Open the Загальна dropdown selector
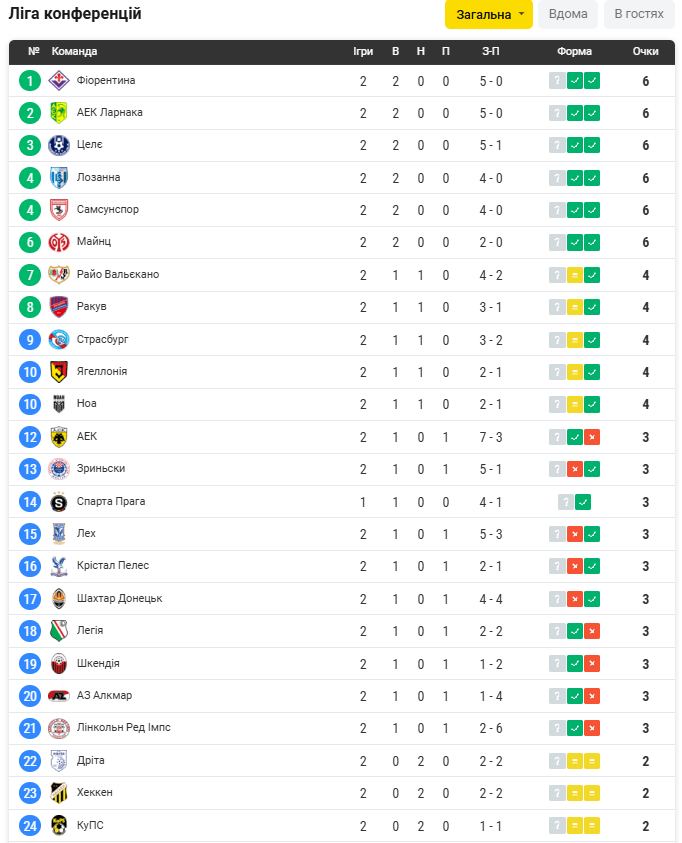The height and width of the screenshot is (843, 682). click(x=489, y=14)
